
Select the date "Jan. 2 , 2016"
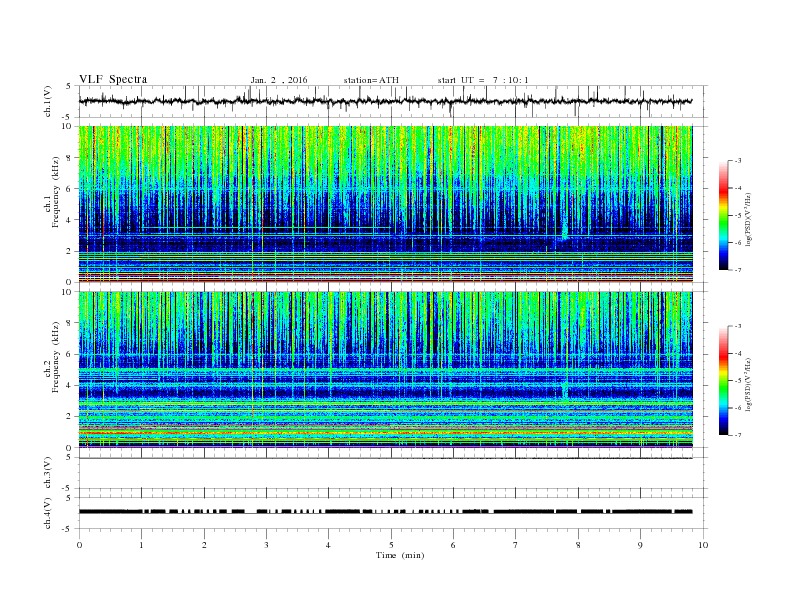279,80
